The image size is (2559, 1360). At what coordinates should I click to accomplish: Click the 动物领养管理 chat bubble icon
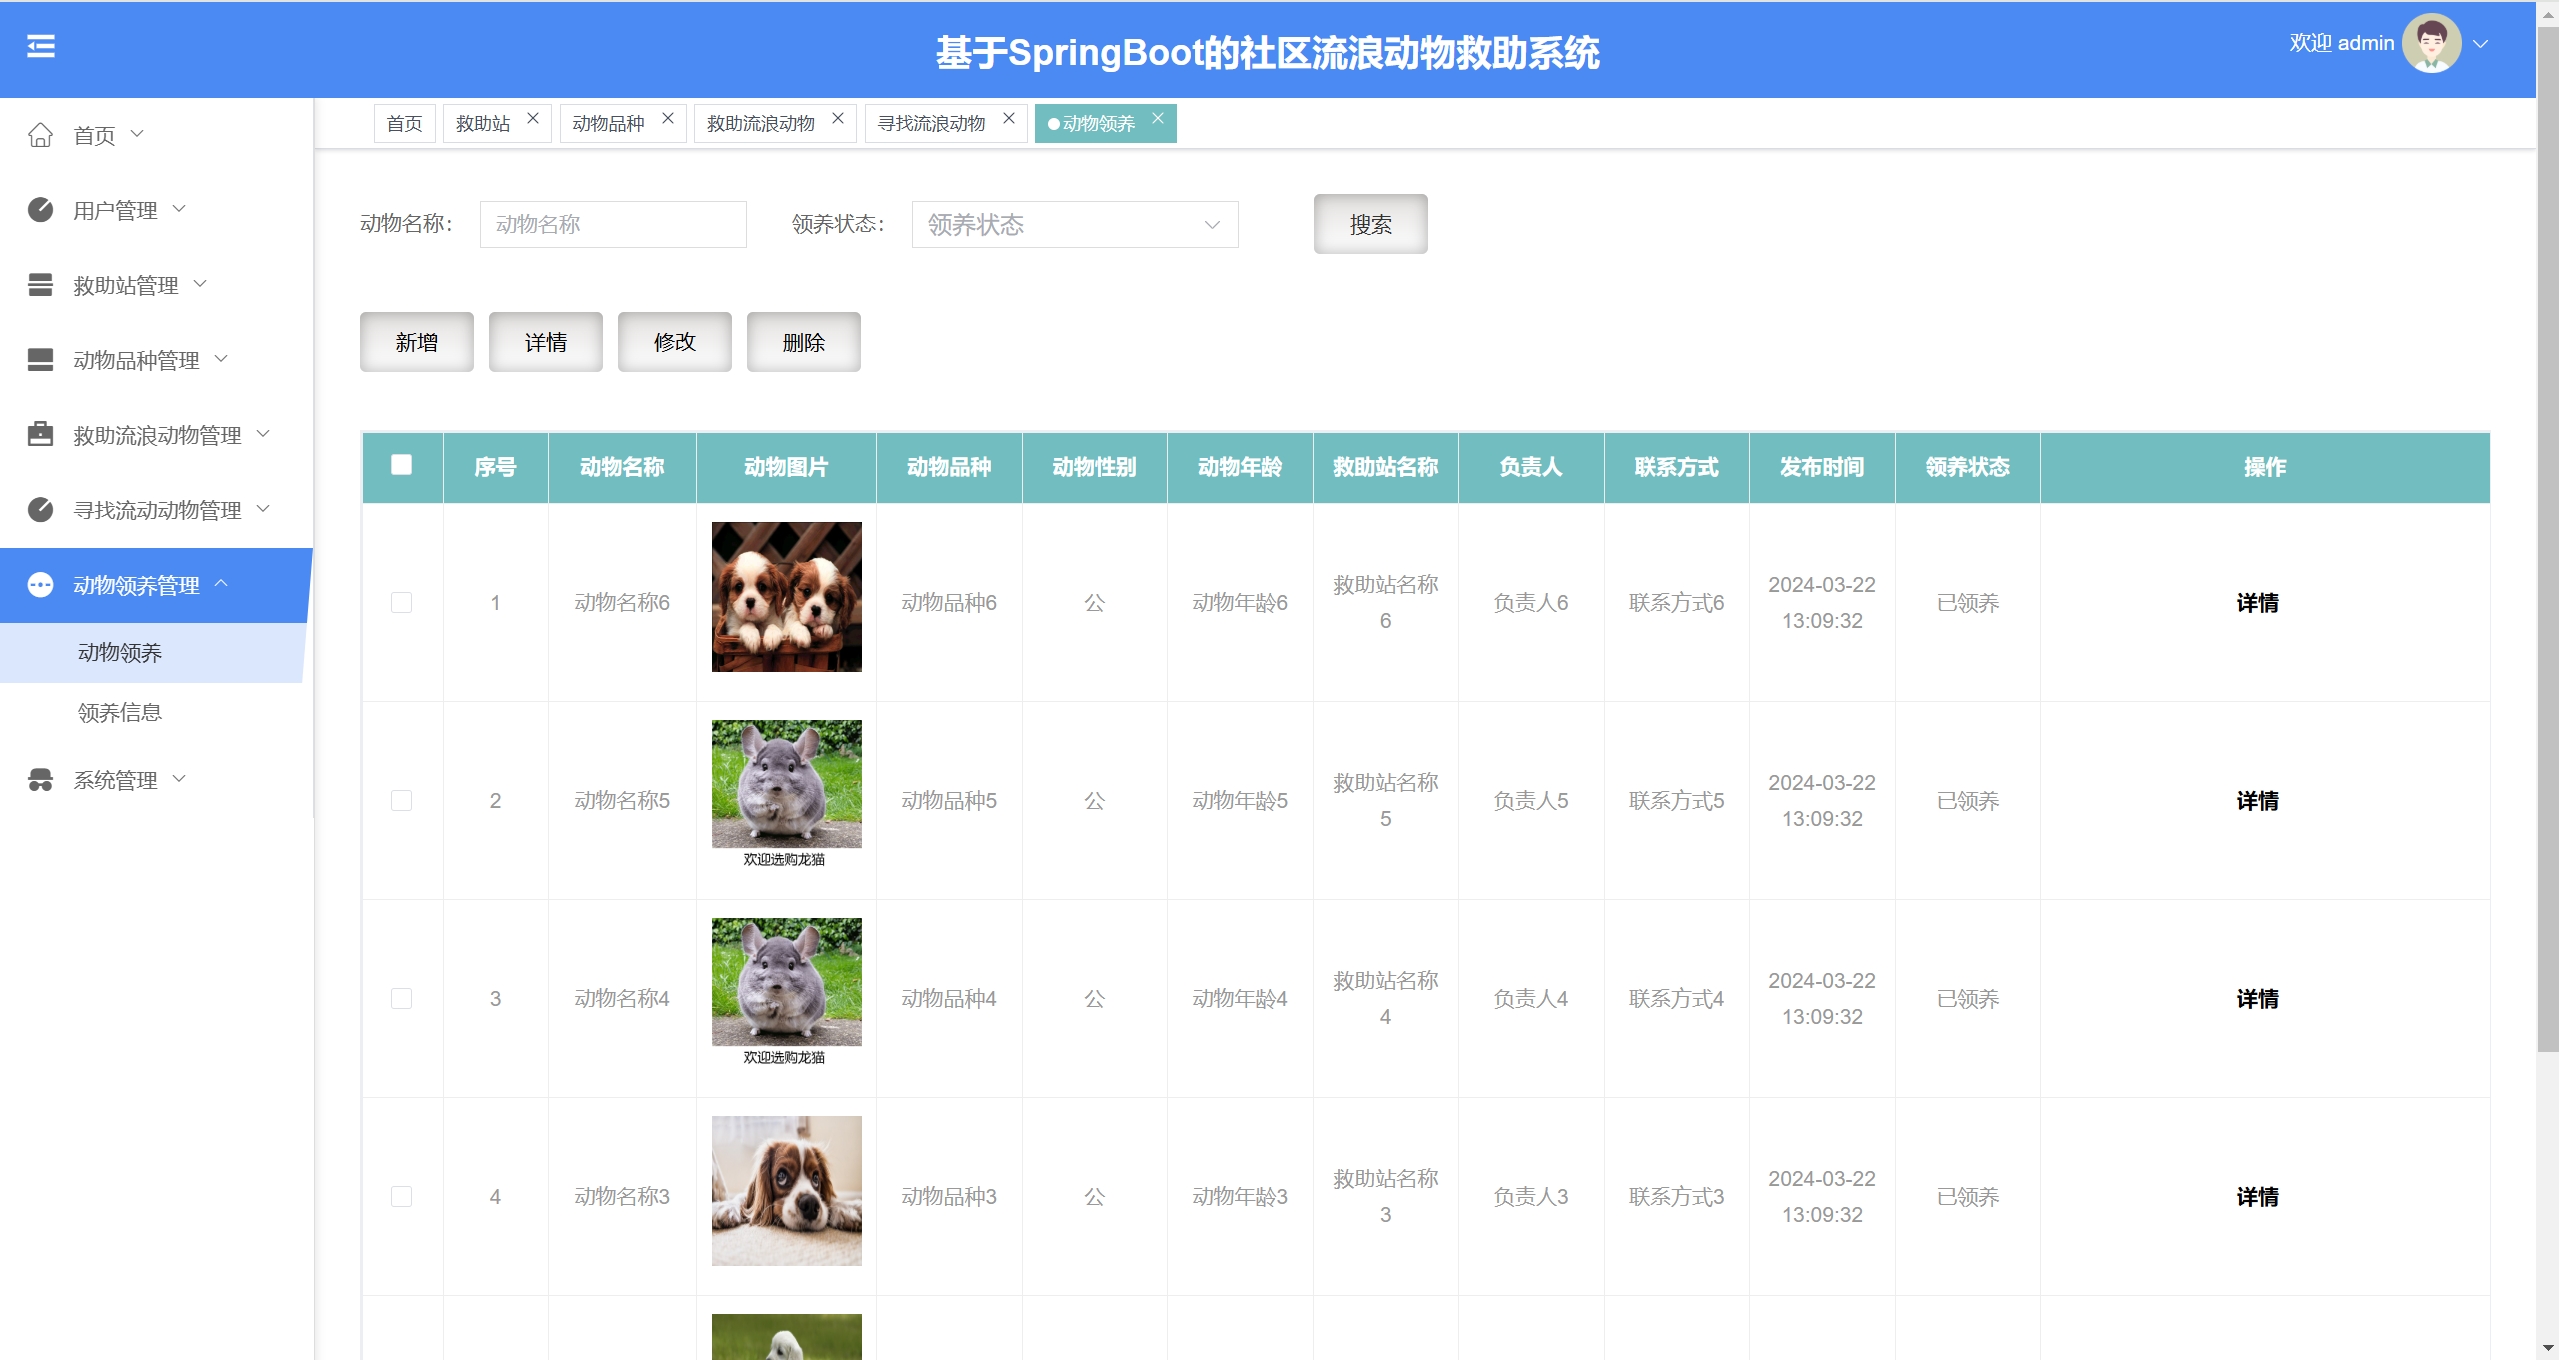(x=40, y=585)
